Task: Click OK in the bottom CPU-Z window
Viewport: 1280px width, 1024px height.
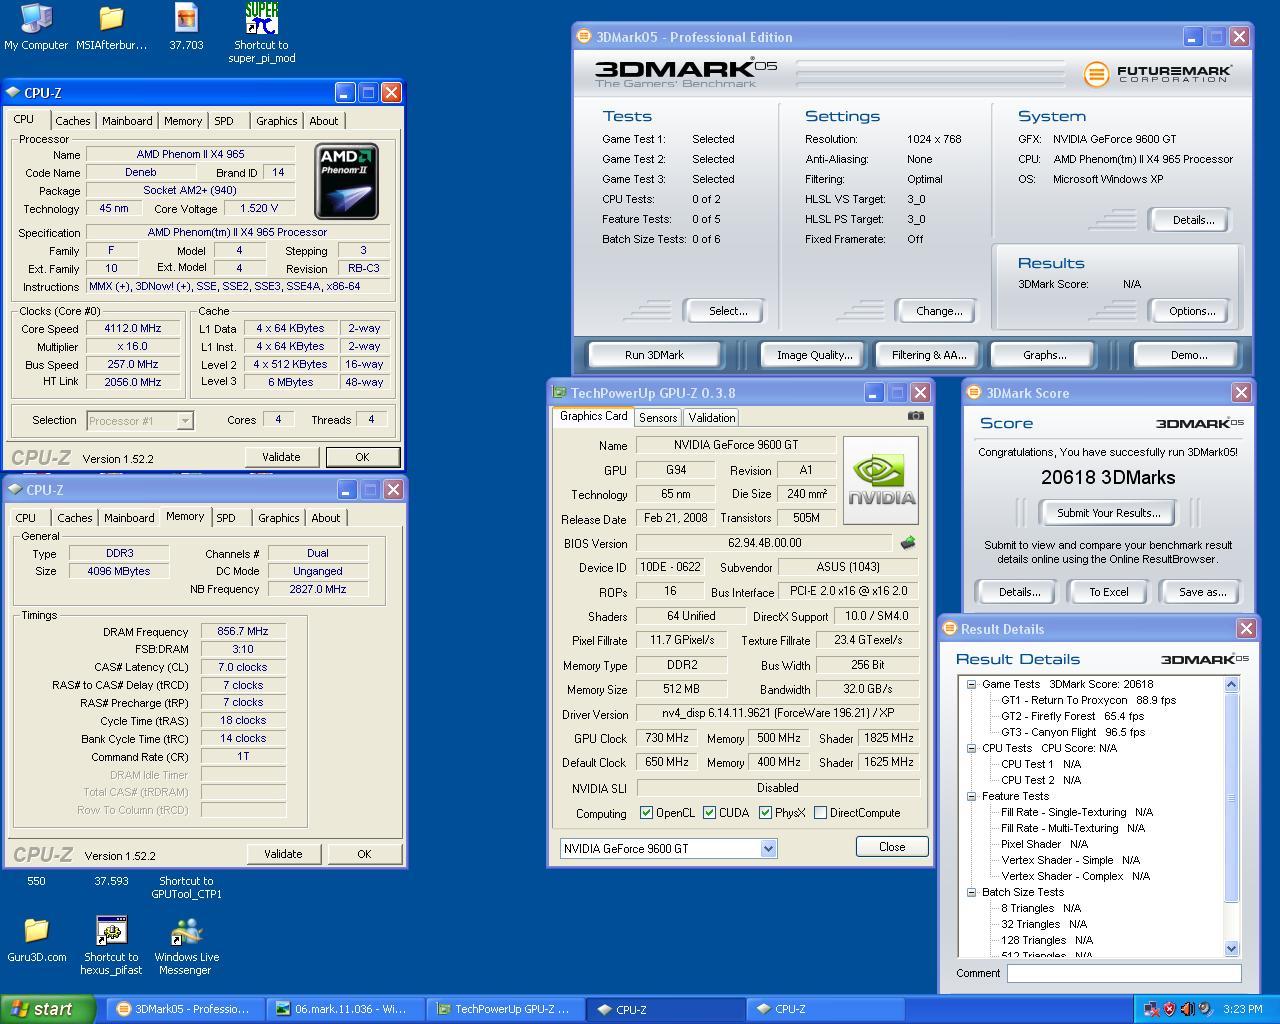Action: (x=364, y=854)
